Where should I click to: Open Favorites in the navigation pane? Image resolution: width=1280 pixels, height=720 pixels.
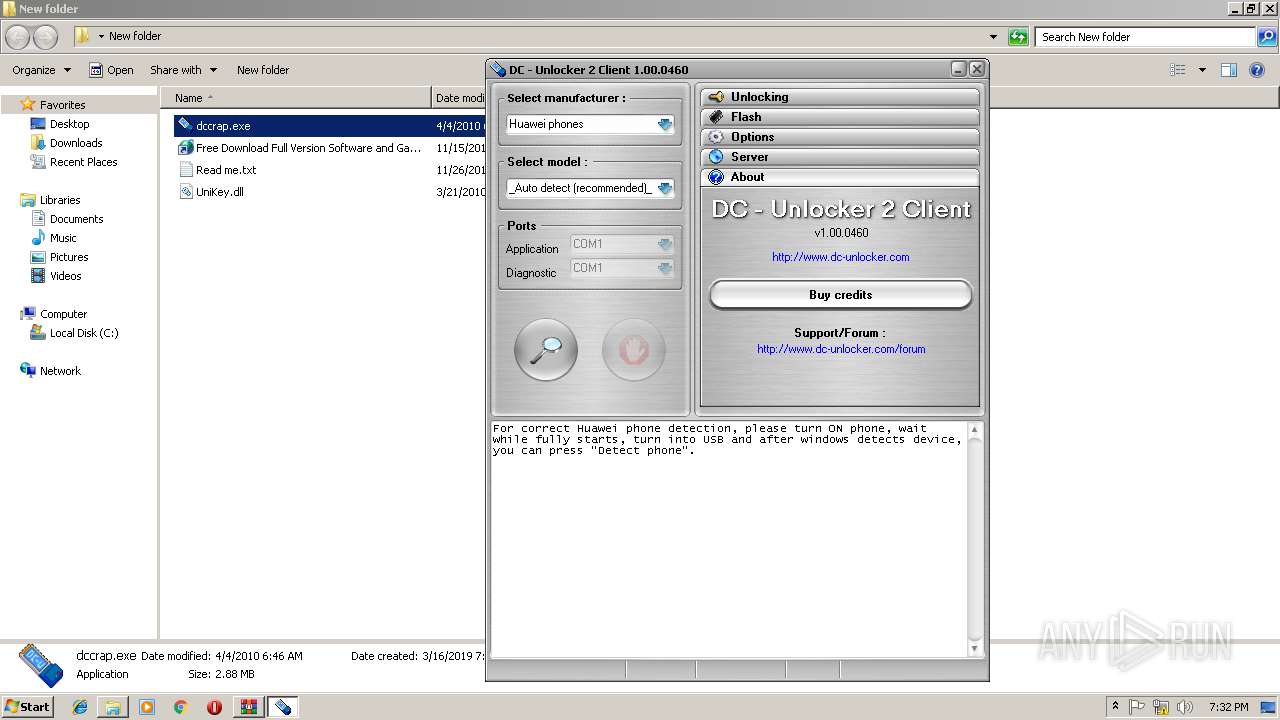(62, 105)
